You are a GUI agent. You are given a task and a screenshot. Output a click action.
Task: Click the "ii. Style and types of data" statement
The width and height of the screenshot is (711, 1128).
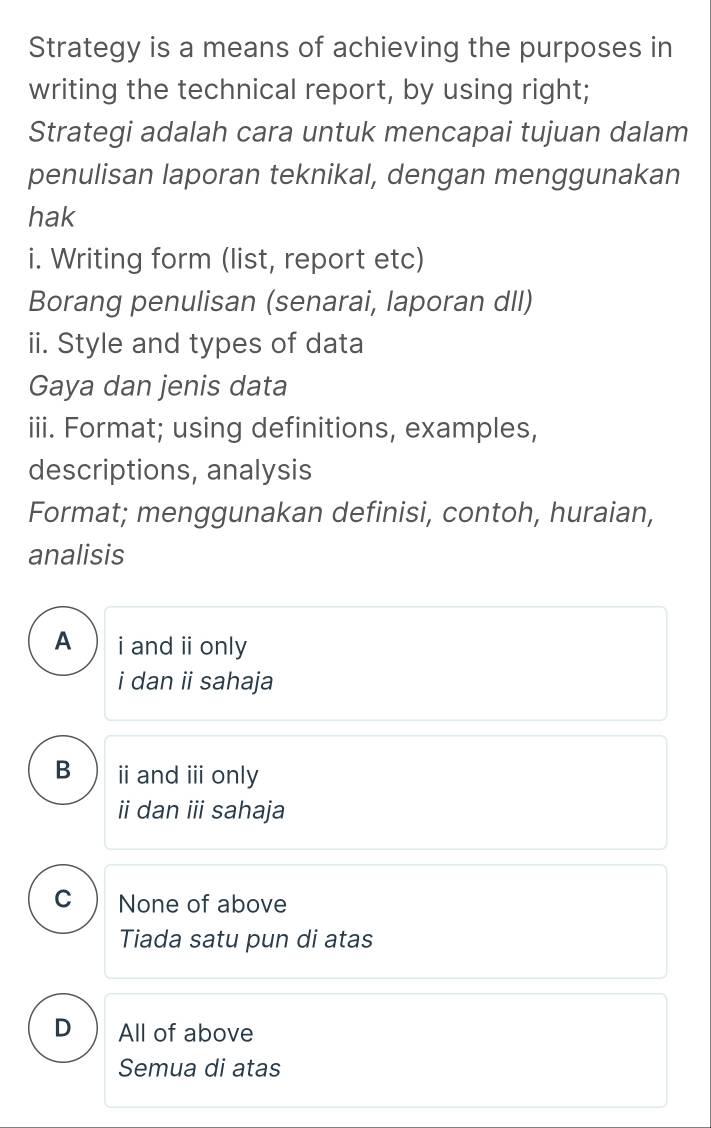197,344
